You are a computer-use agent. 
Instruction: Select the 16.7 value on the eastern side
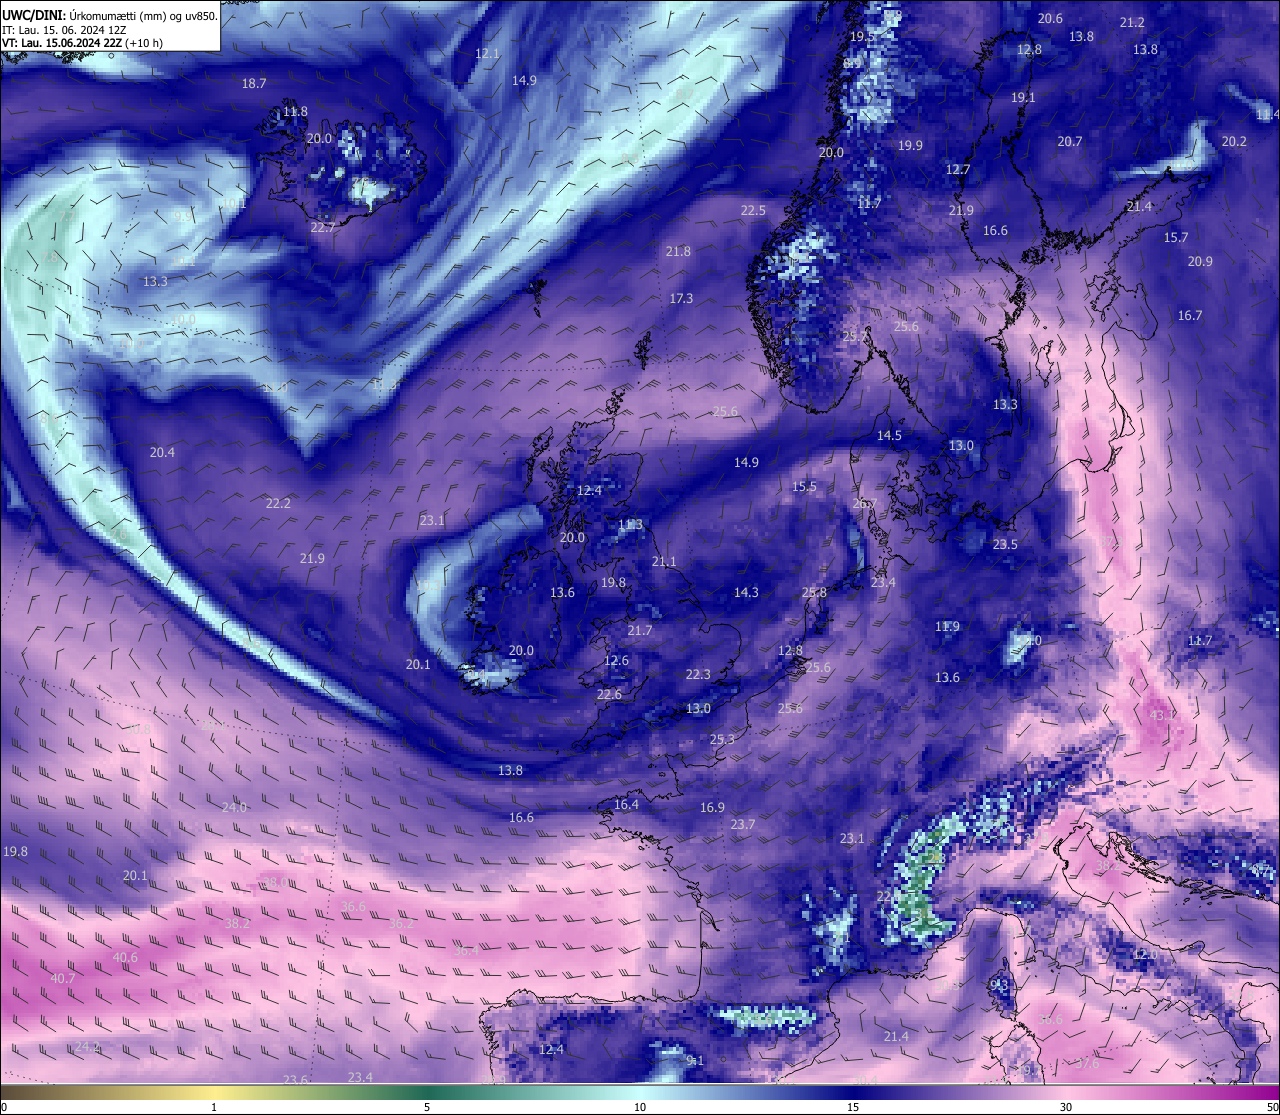tap(1189, 316)
